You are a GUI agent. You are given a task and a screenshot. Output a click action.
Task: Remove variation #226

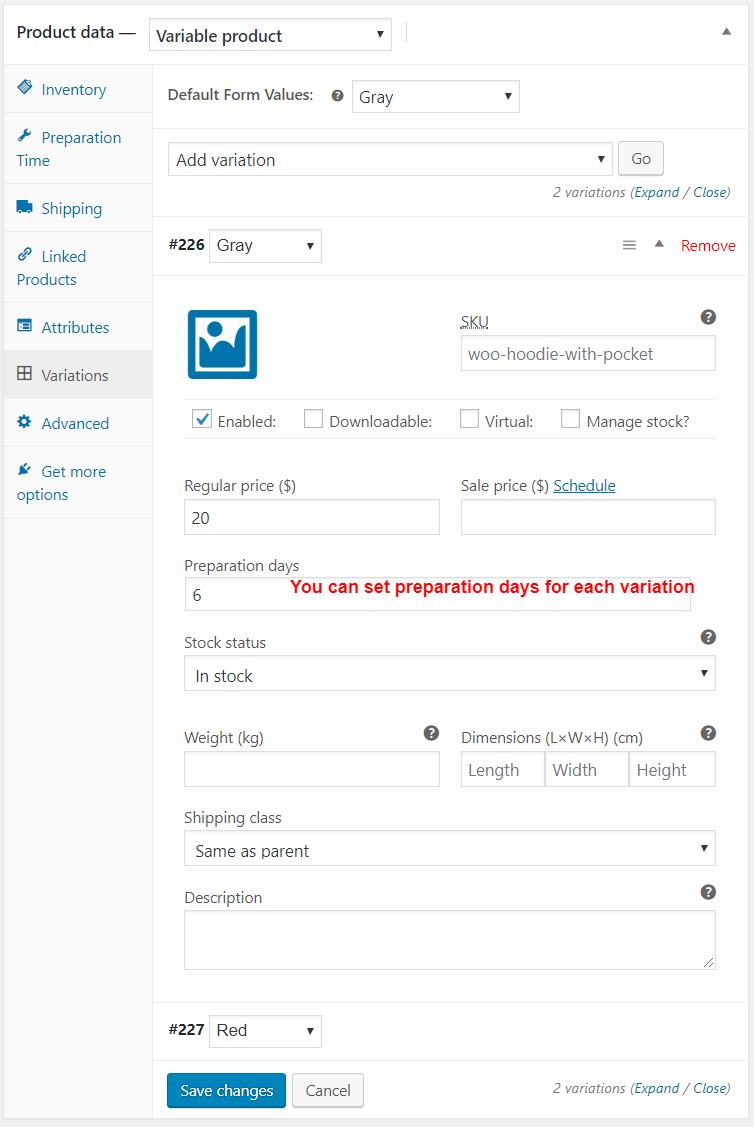click(708, 246)
